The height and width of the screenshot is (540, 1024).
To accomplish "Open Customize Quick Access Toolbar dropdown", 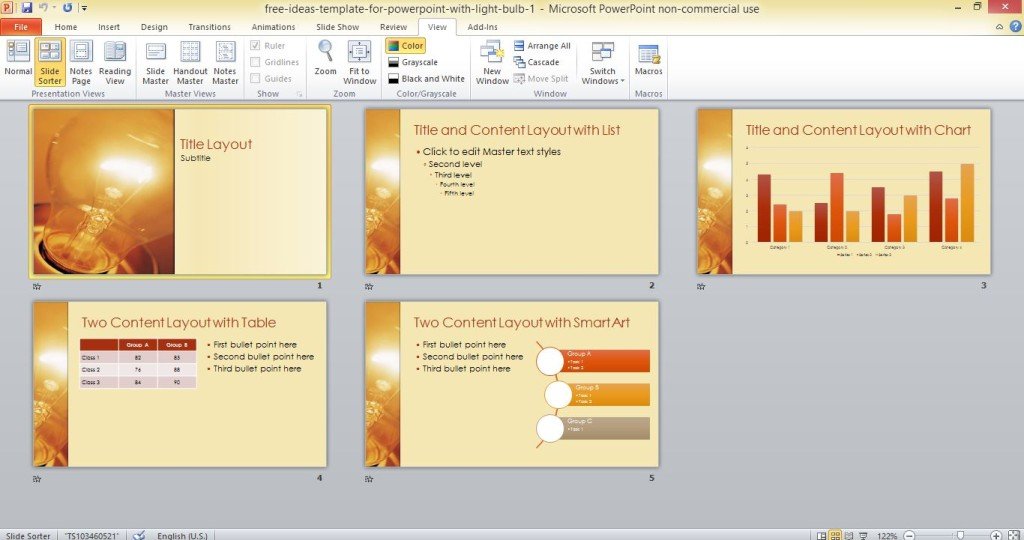I will pyautogui.click(x=85, y=8).
